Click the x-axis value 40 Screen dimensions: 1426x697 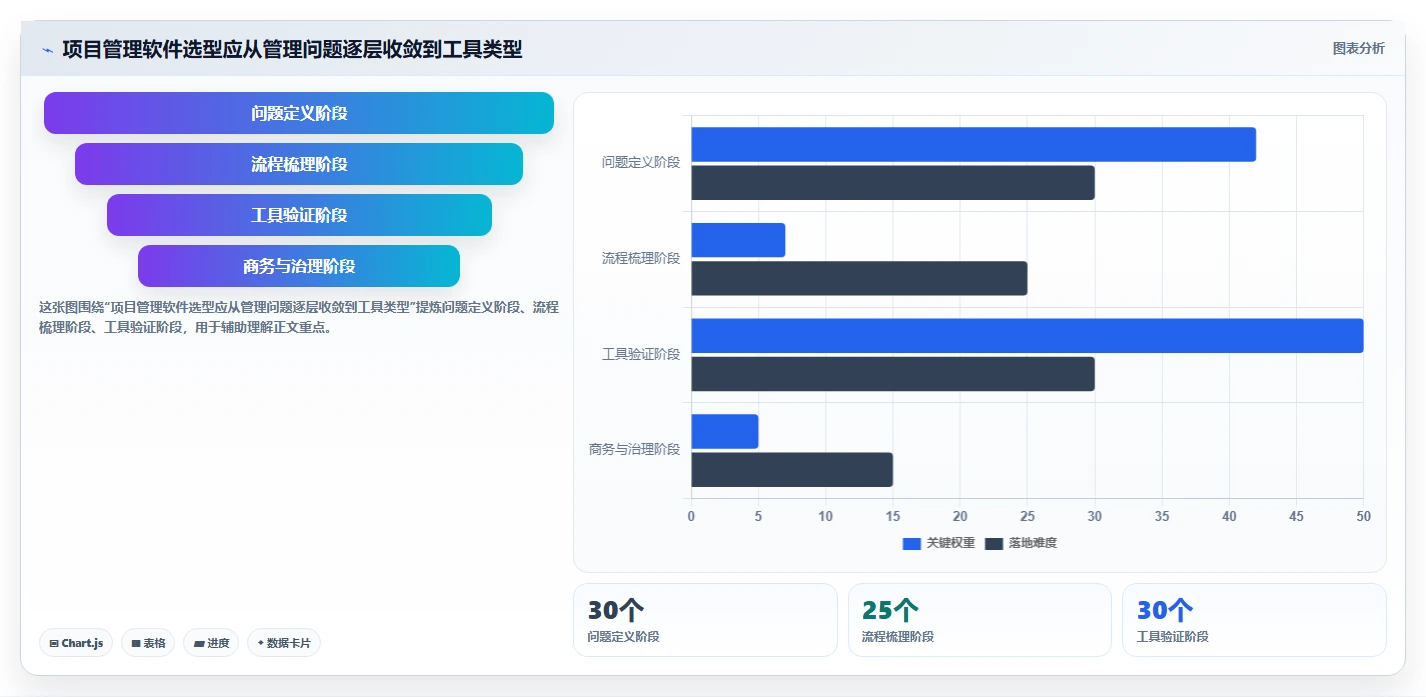(x=1229, y=516)
